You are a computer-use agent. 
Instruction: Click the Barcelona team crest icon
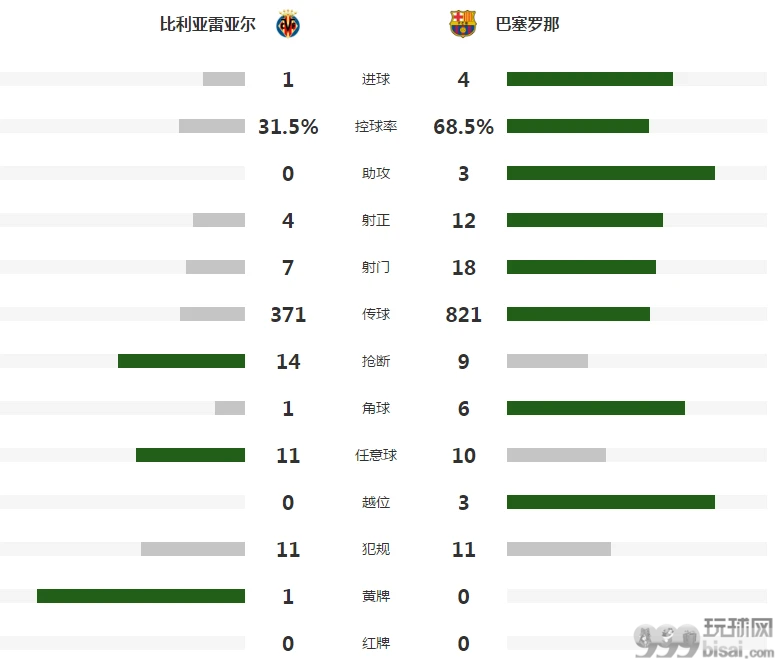coord(463,24)
